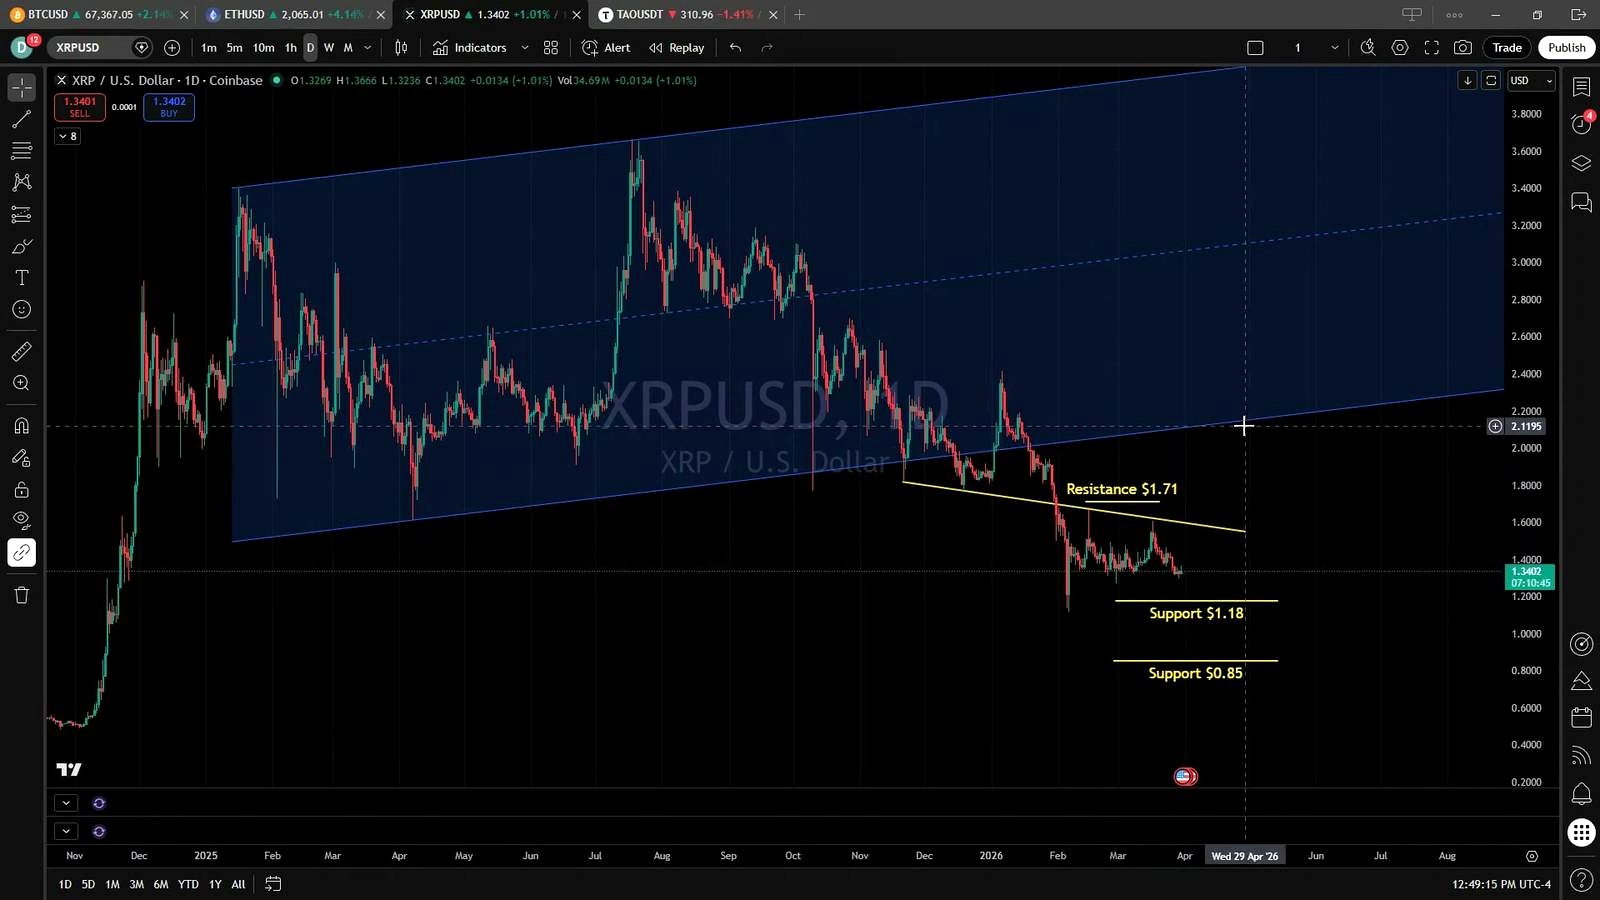This screenshot has height=900, width=1600.
Task: Open the alerts clock panel
Action: (1581, 124)
